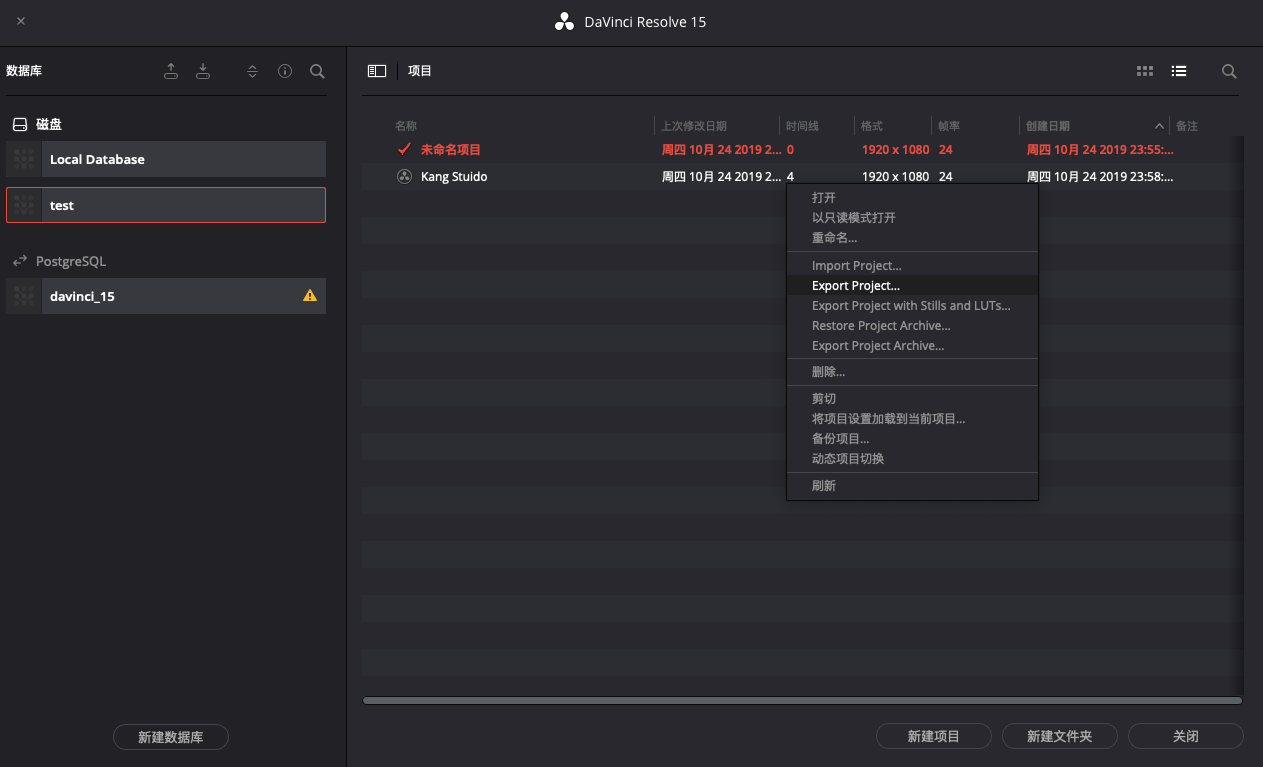This screenshot has height=767, width=1263.
Task: Toggle sort arrow on 创建日期 column
Action: click(x=1160, y=126)
